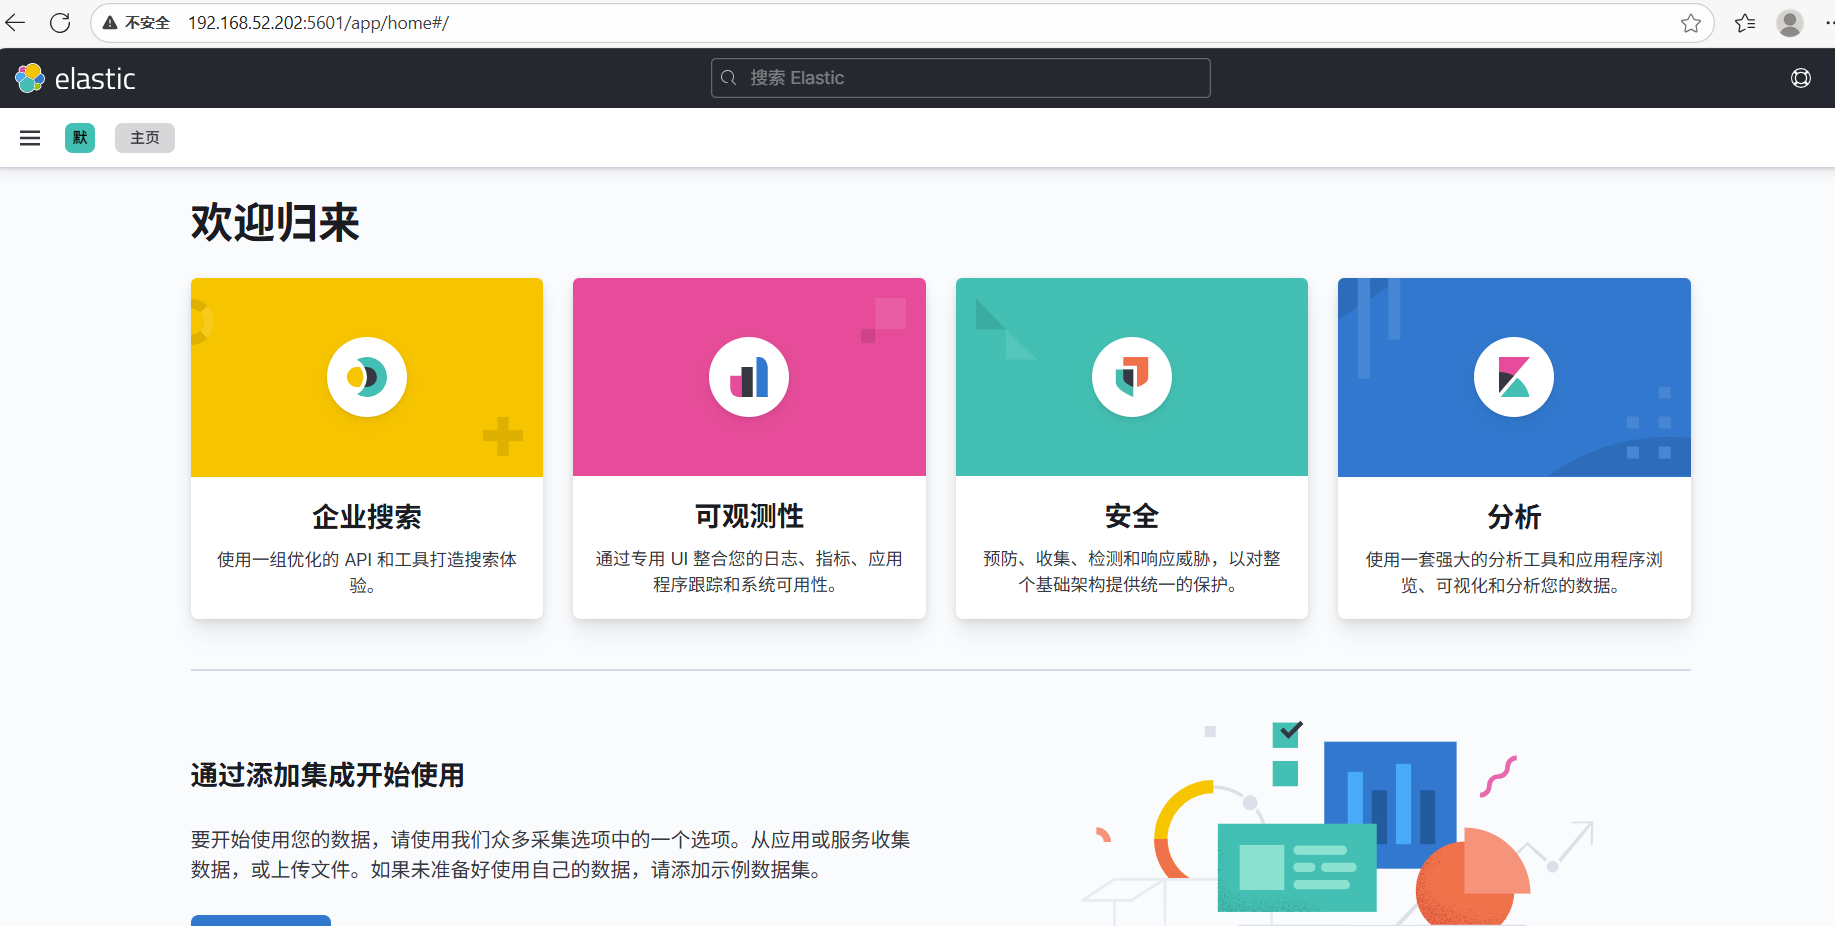Screen dimensions: 1835x926
Task: Click the analytics description text
Action: (x=1514, y=572)
